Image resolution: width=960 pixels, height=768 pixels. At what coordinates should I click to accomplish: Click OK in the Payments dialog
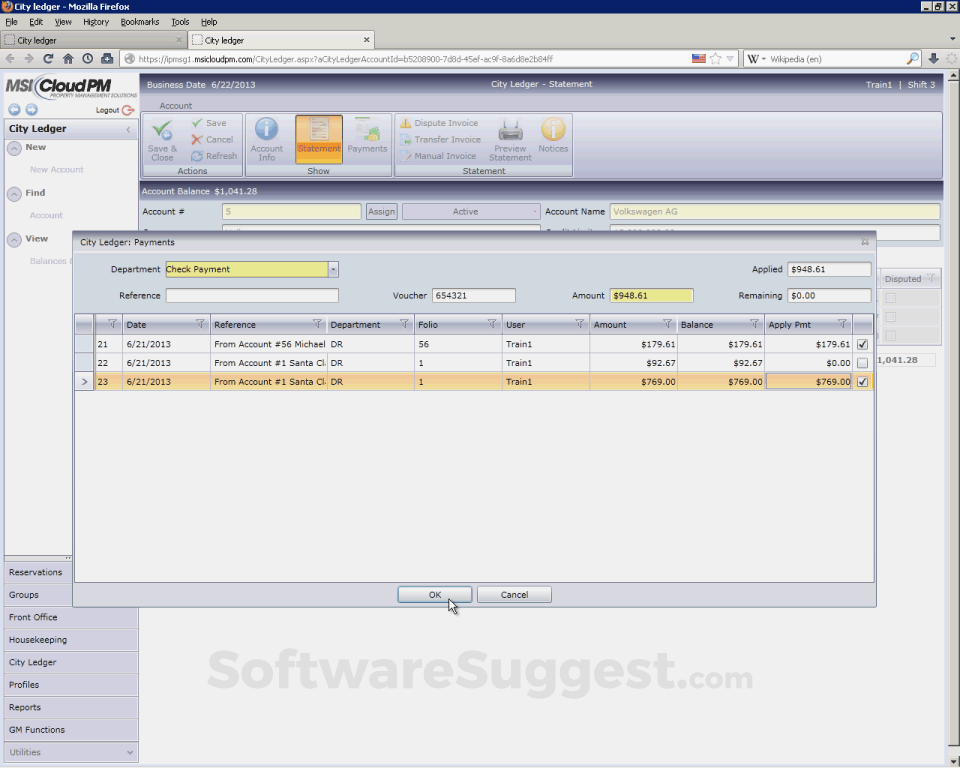[x=435, y=594]
